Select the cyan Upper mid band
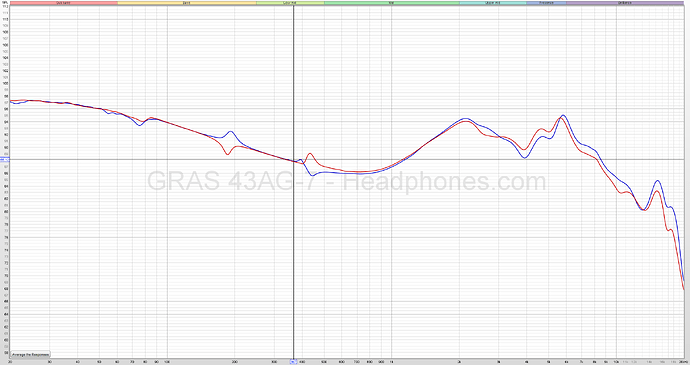690x365 pixels. coord(492,3)
